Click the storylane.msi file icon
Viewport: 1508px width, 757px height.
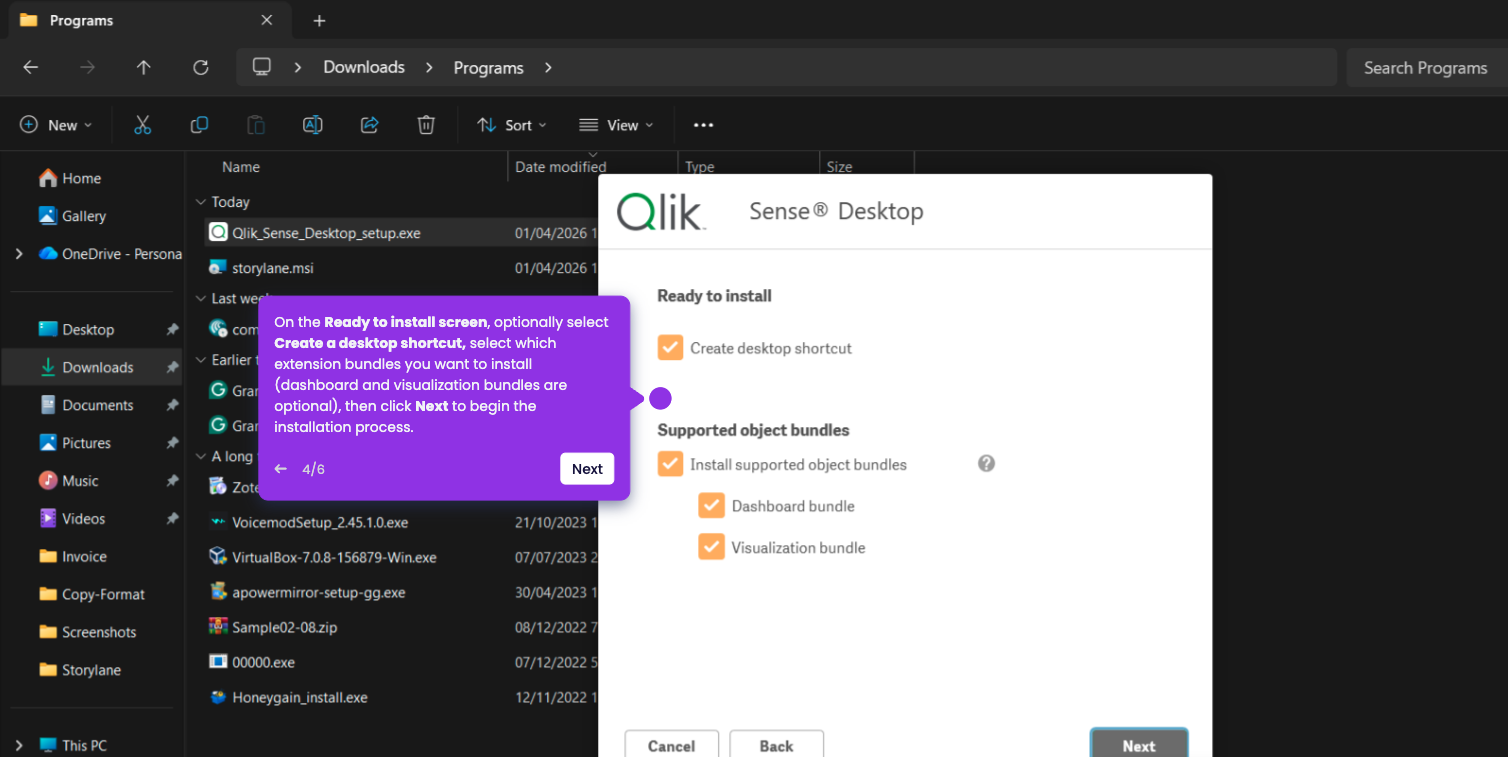[x=218, y=268]
